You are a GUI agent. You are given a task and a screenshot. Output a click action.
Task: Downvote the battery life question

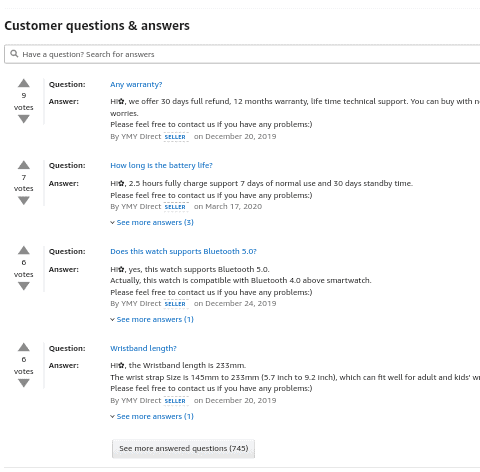click(24, 201)
